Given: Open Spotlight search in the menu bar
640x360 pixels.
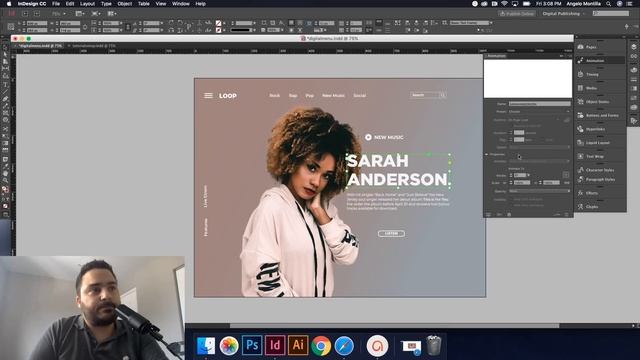Looking at the screenshot, I should click(609, 4).
